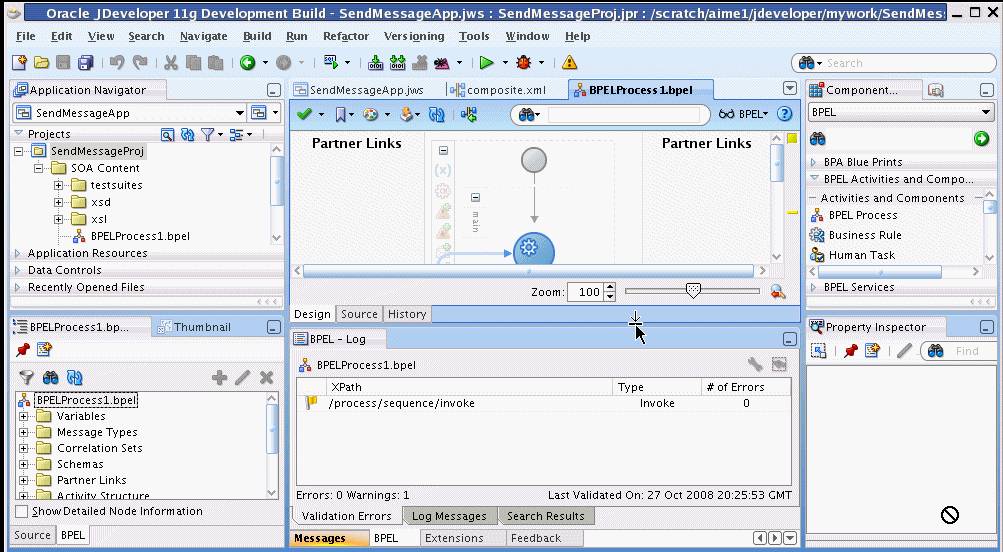Select Partner Links node in Structure
Viewport: 1003px width, 552px height.
[91, 480]
